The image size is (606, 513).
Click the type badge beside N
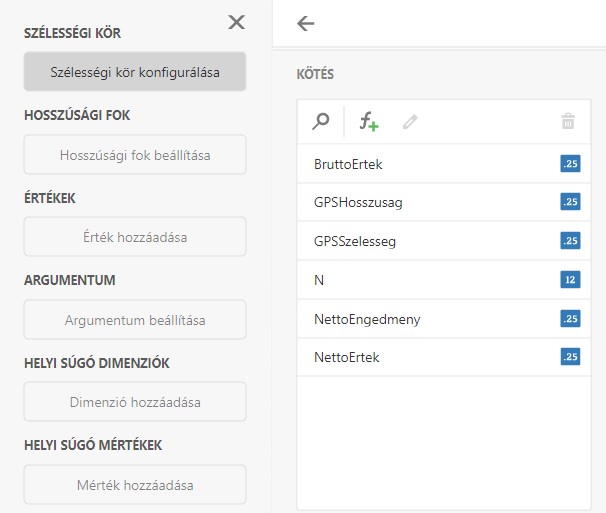click(570, 280)
